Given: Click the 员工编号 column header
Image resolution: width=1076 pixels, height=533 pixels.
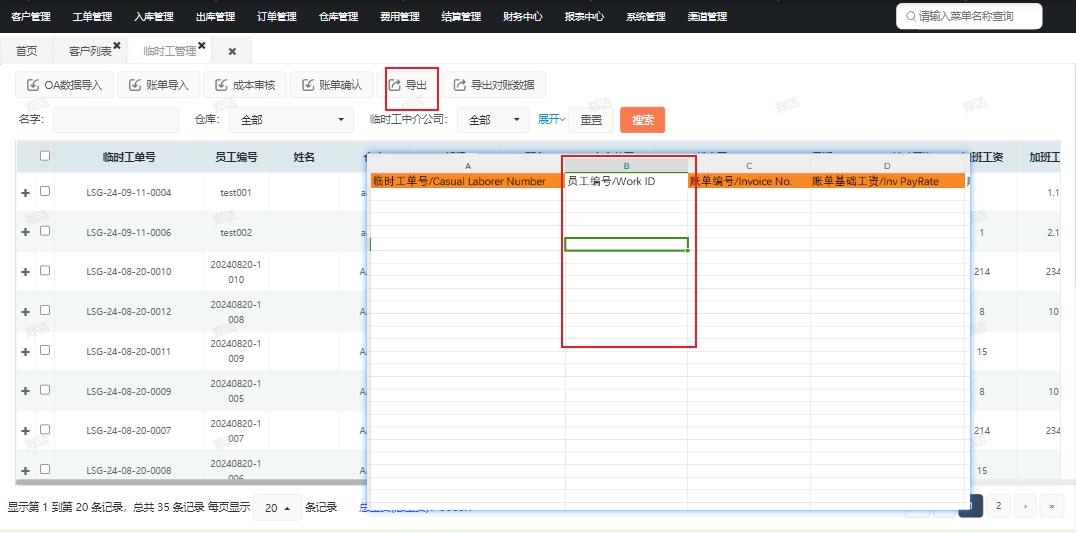Looking at the screenshot, I should tap(236, 157).
